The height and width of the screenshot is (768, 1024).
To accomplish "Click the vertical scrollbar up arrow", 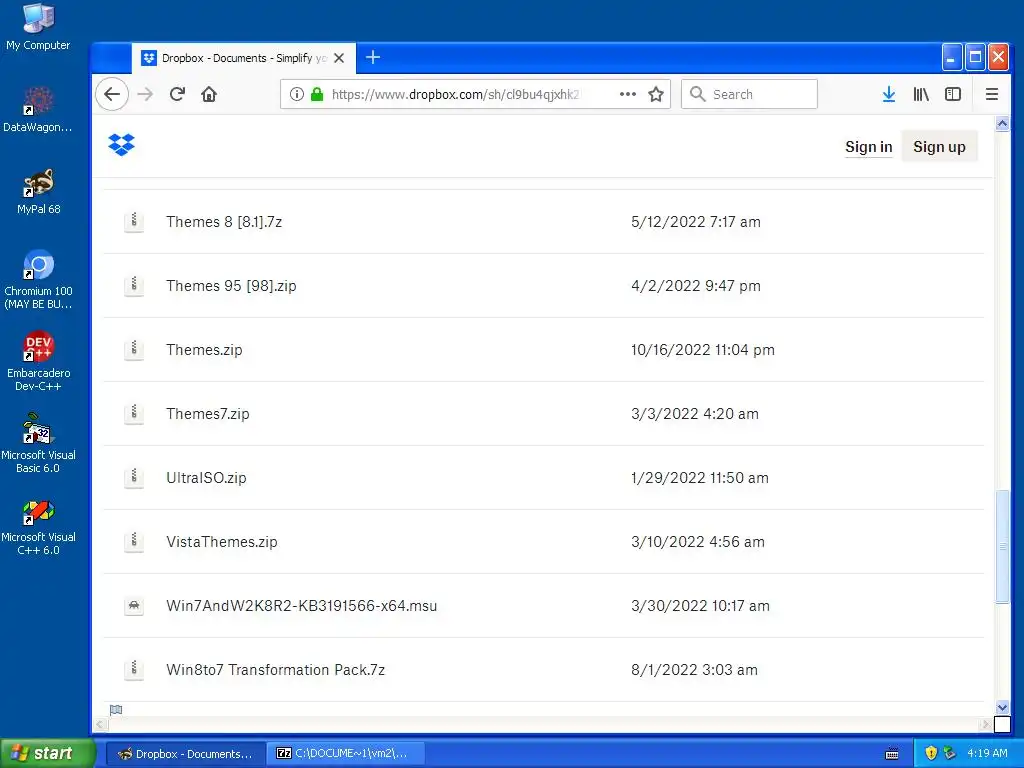I will [1002, 123].
